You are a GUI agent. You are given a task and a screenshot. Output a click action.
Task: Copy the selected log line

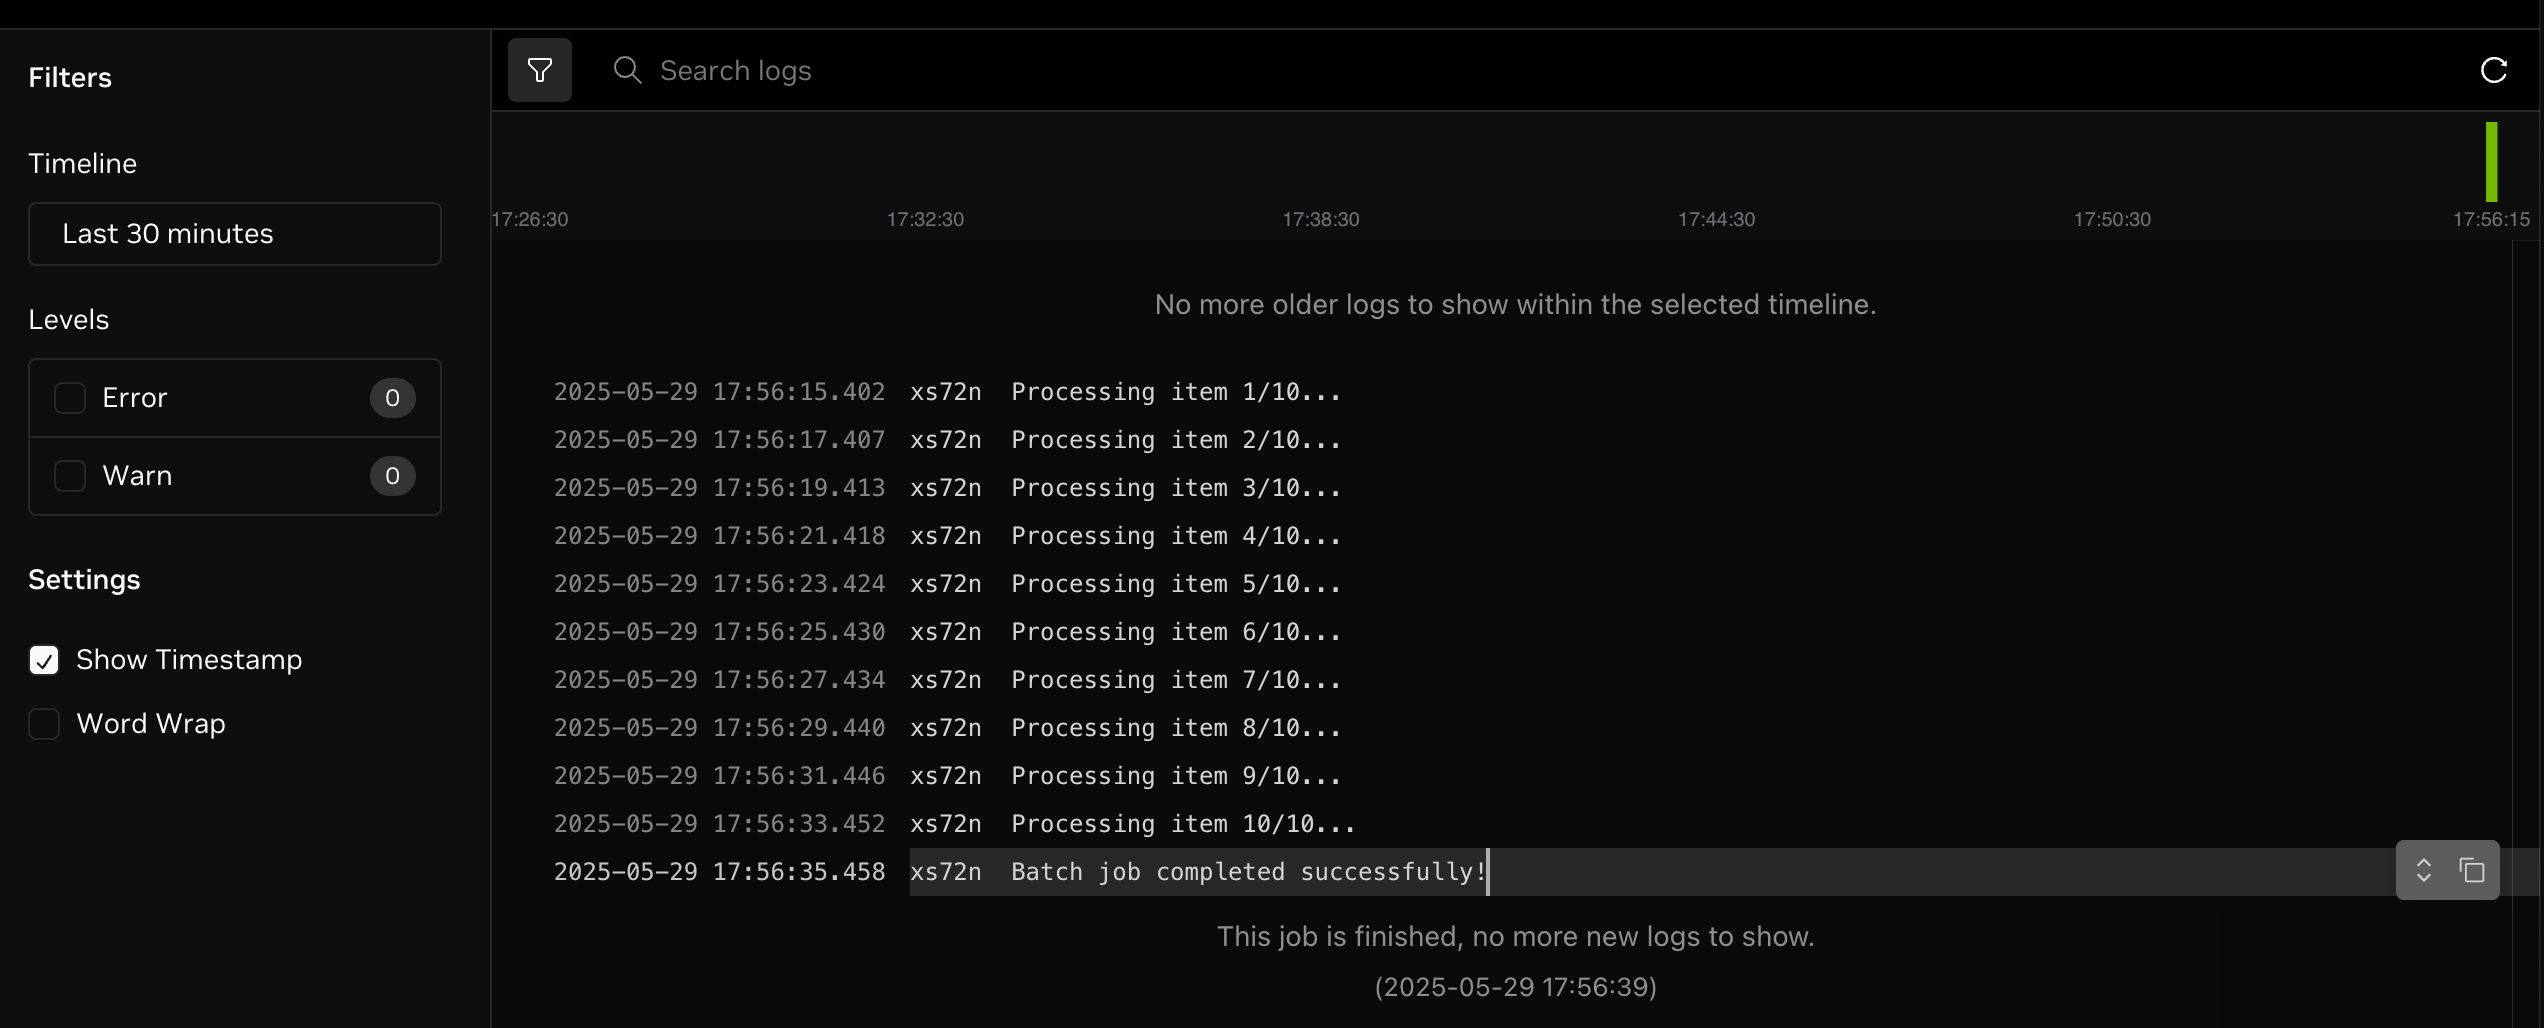[2471, 870]
